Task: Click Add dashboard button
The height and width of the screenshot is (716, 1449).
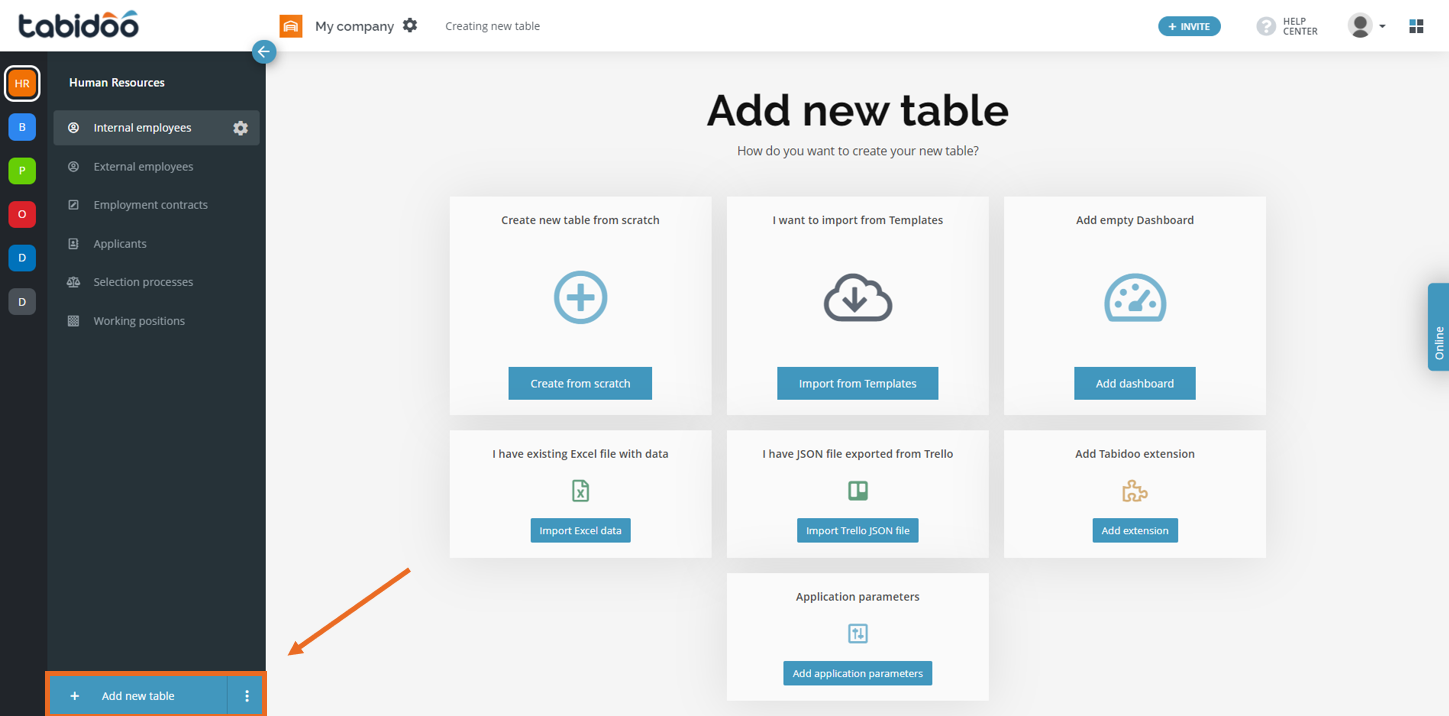Action: point(1135,383)
